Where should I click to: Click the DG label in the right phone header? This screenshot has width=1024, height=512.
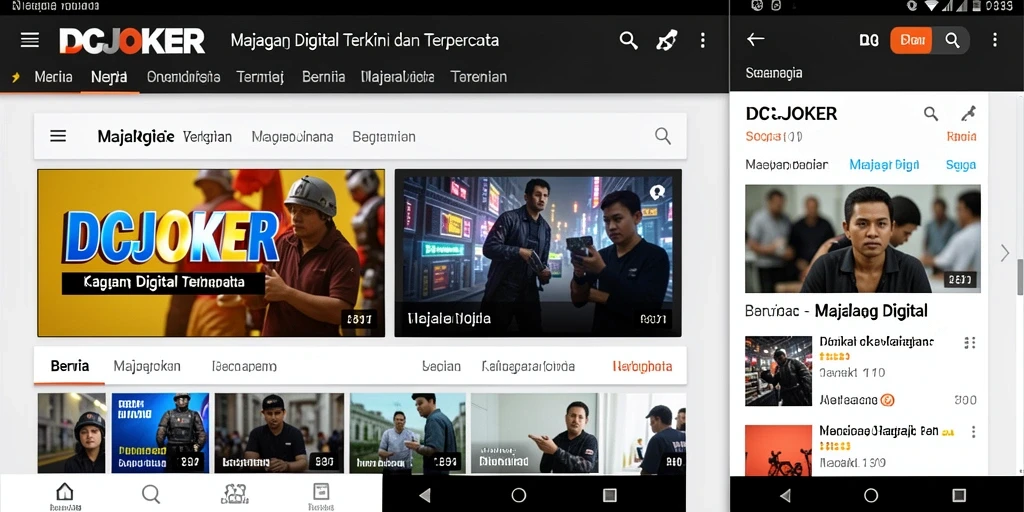tap(869, 40)
